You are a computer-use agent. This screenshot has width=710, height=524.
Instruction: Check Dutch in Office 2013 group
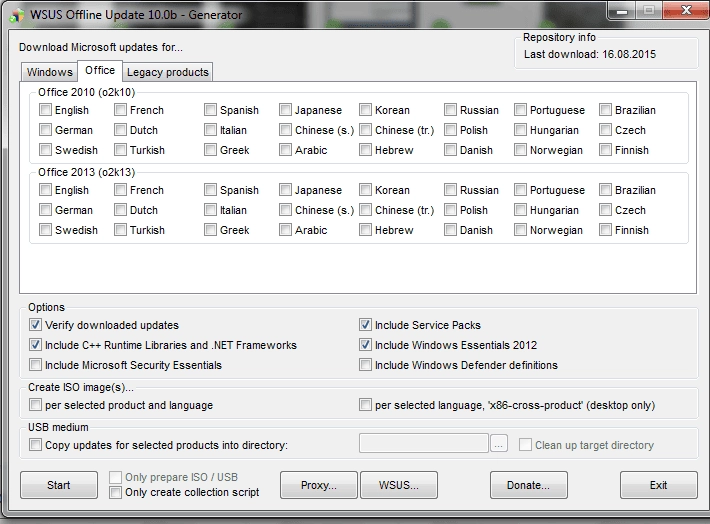pos(120,210)
